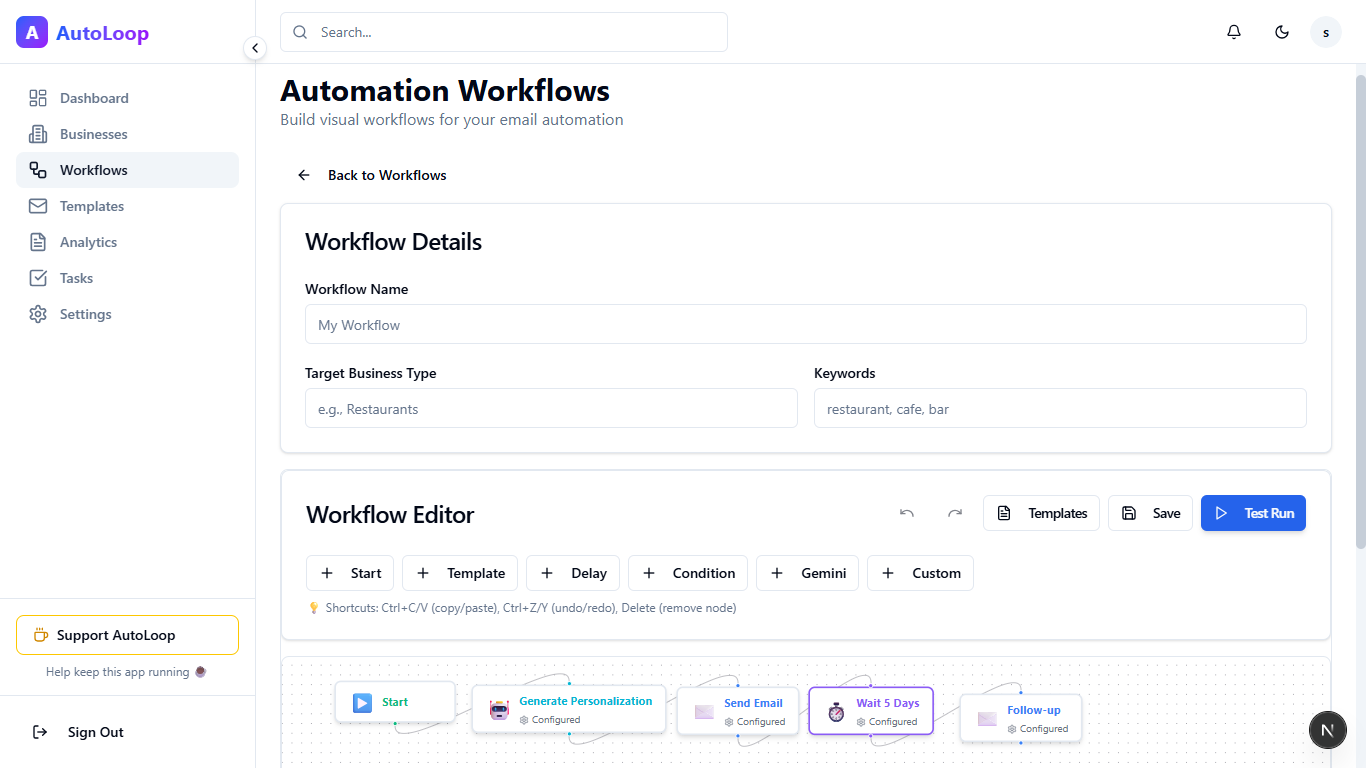
Task: Open the Settings gear icon
Action: [x=38, y=314]
